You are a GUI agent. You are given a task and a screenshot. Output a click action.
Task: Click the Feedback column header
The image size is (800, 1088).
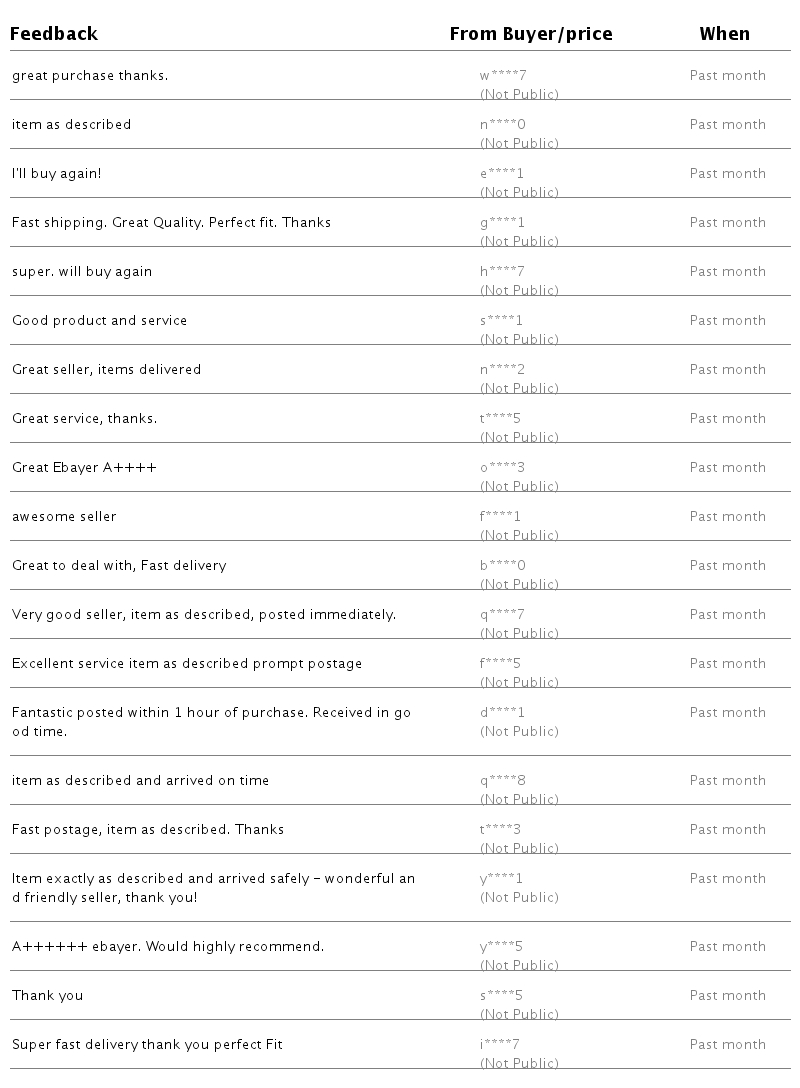point(54,34)
